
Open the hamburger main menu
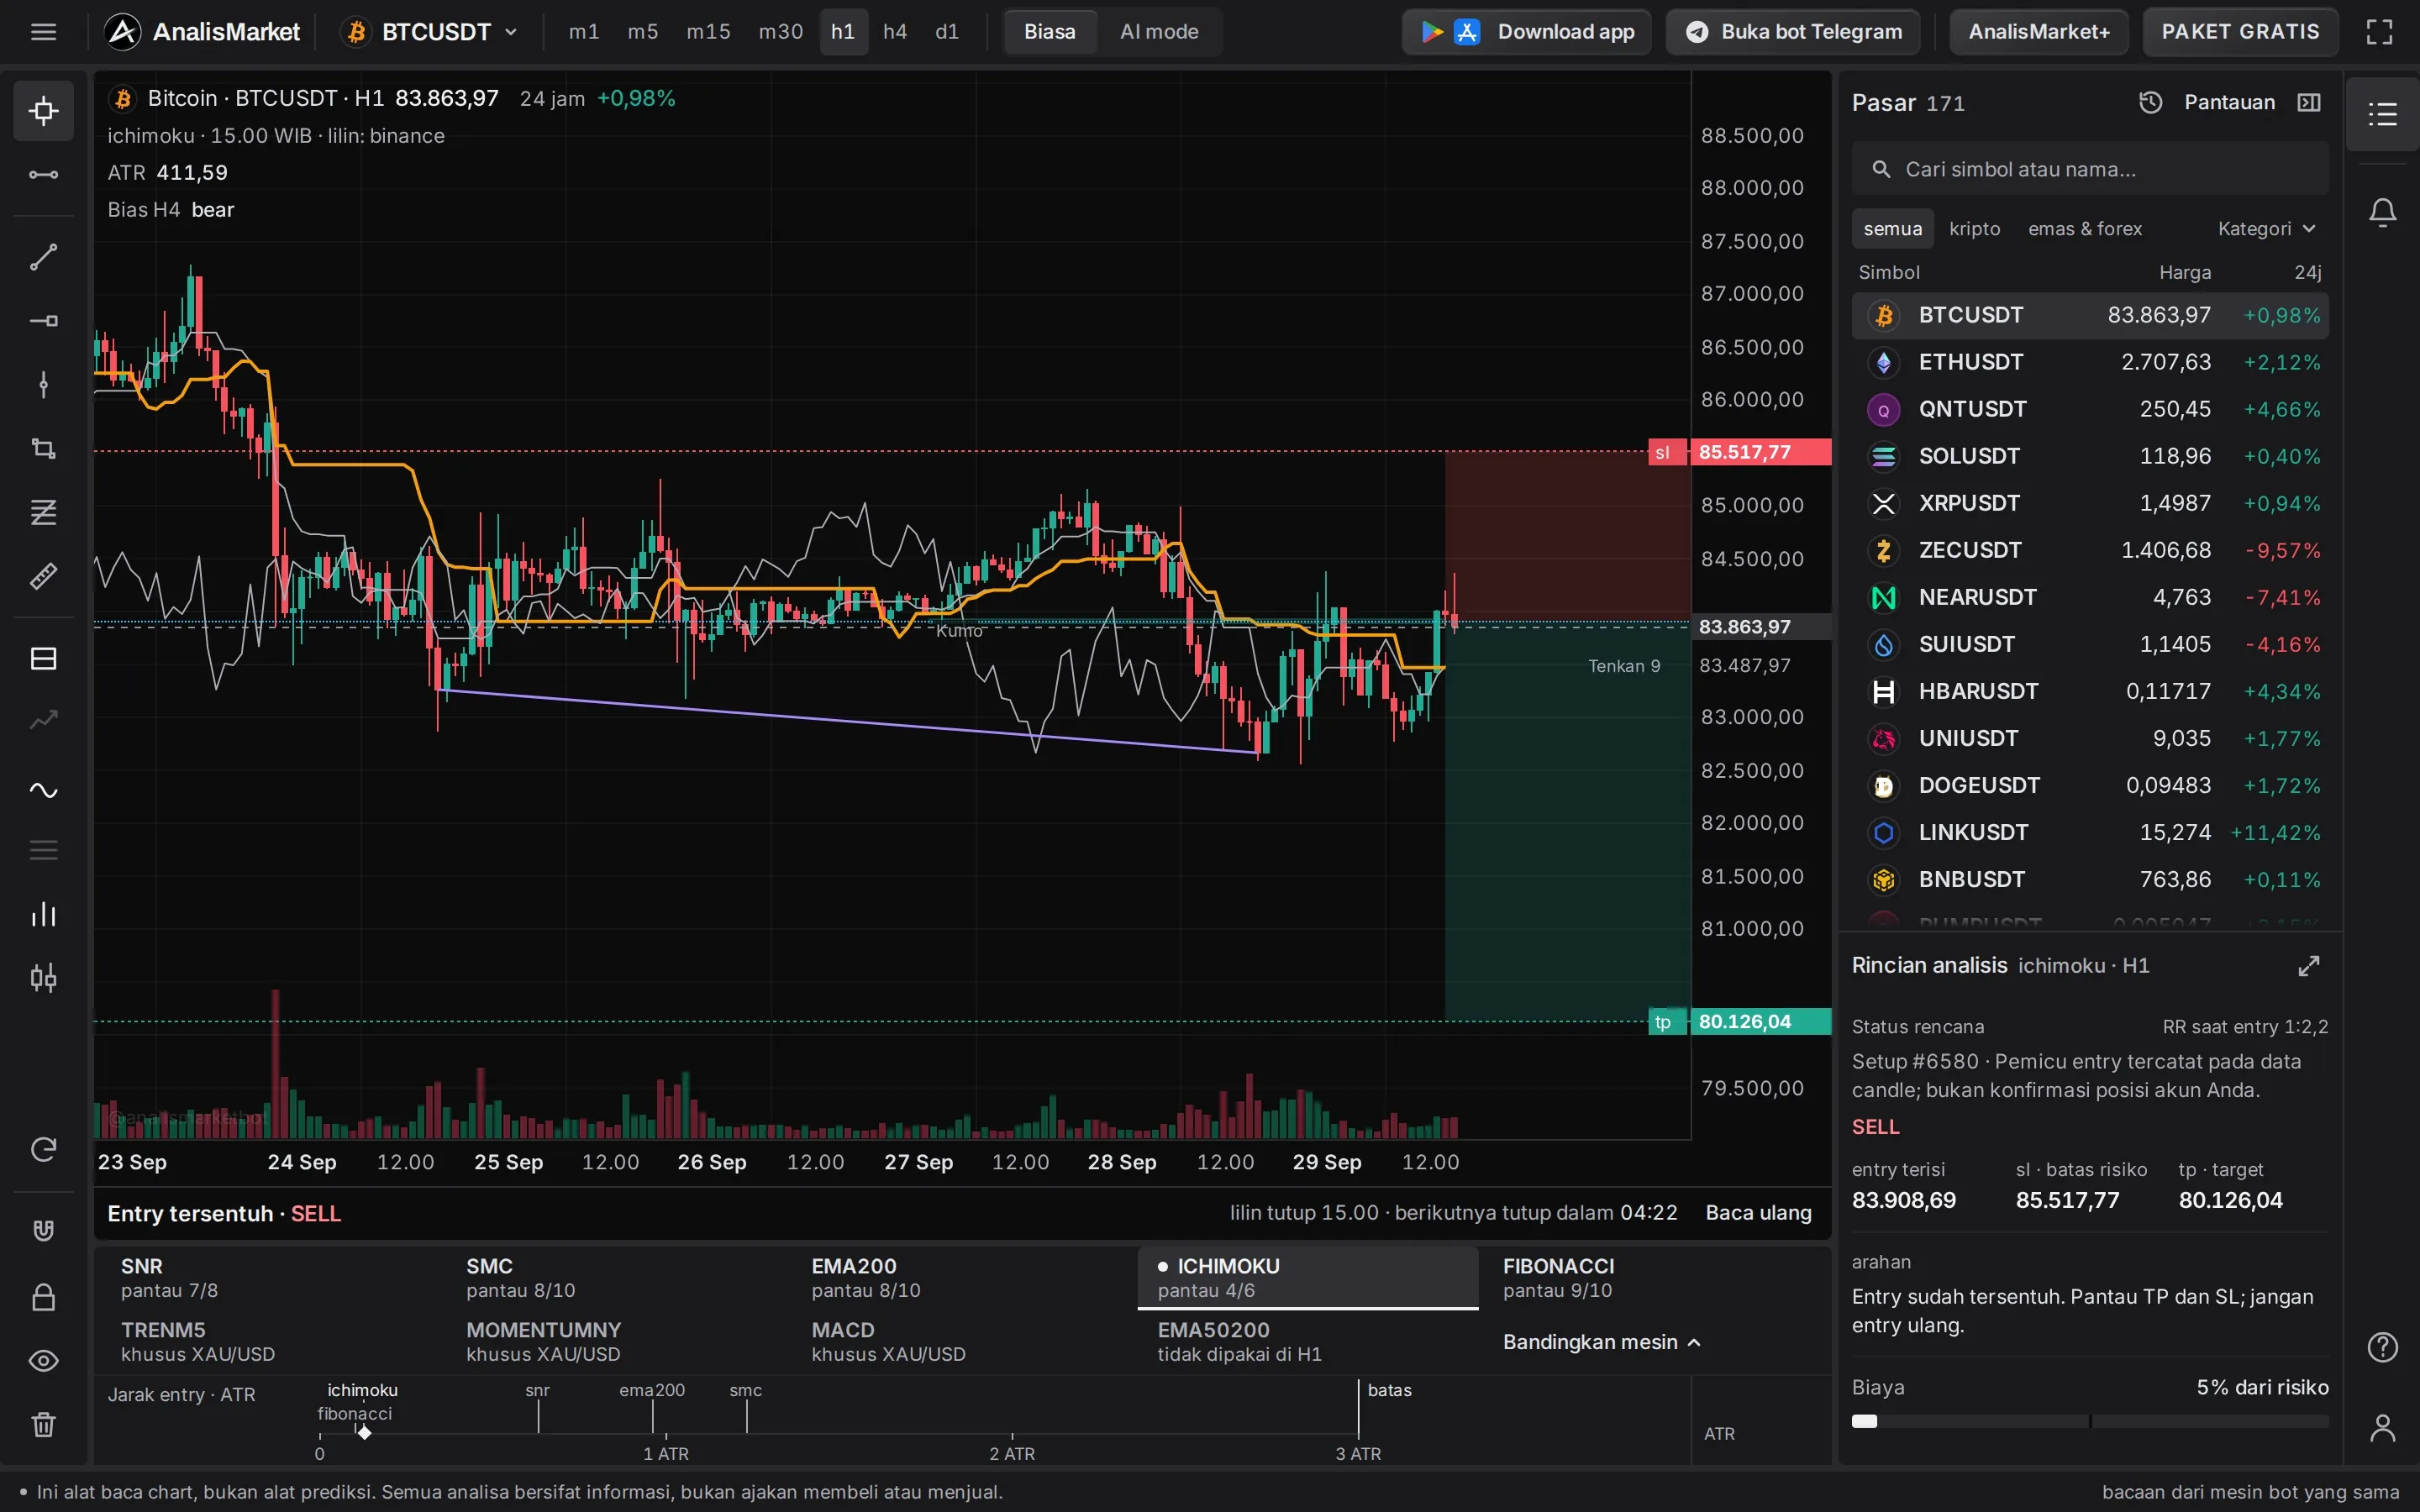click(x=43, y=32)
